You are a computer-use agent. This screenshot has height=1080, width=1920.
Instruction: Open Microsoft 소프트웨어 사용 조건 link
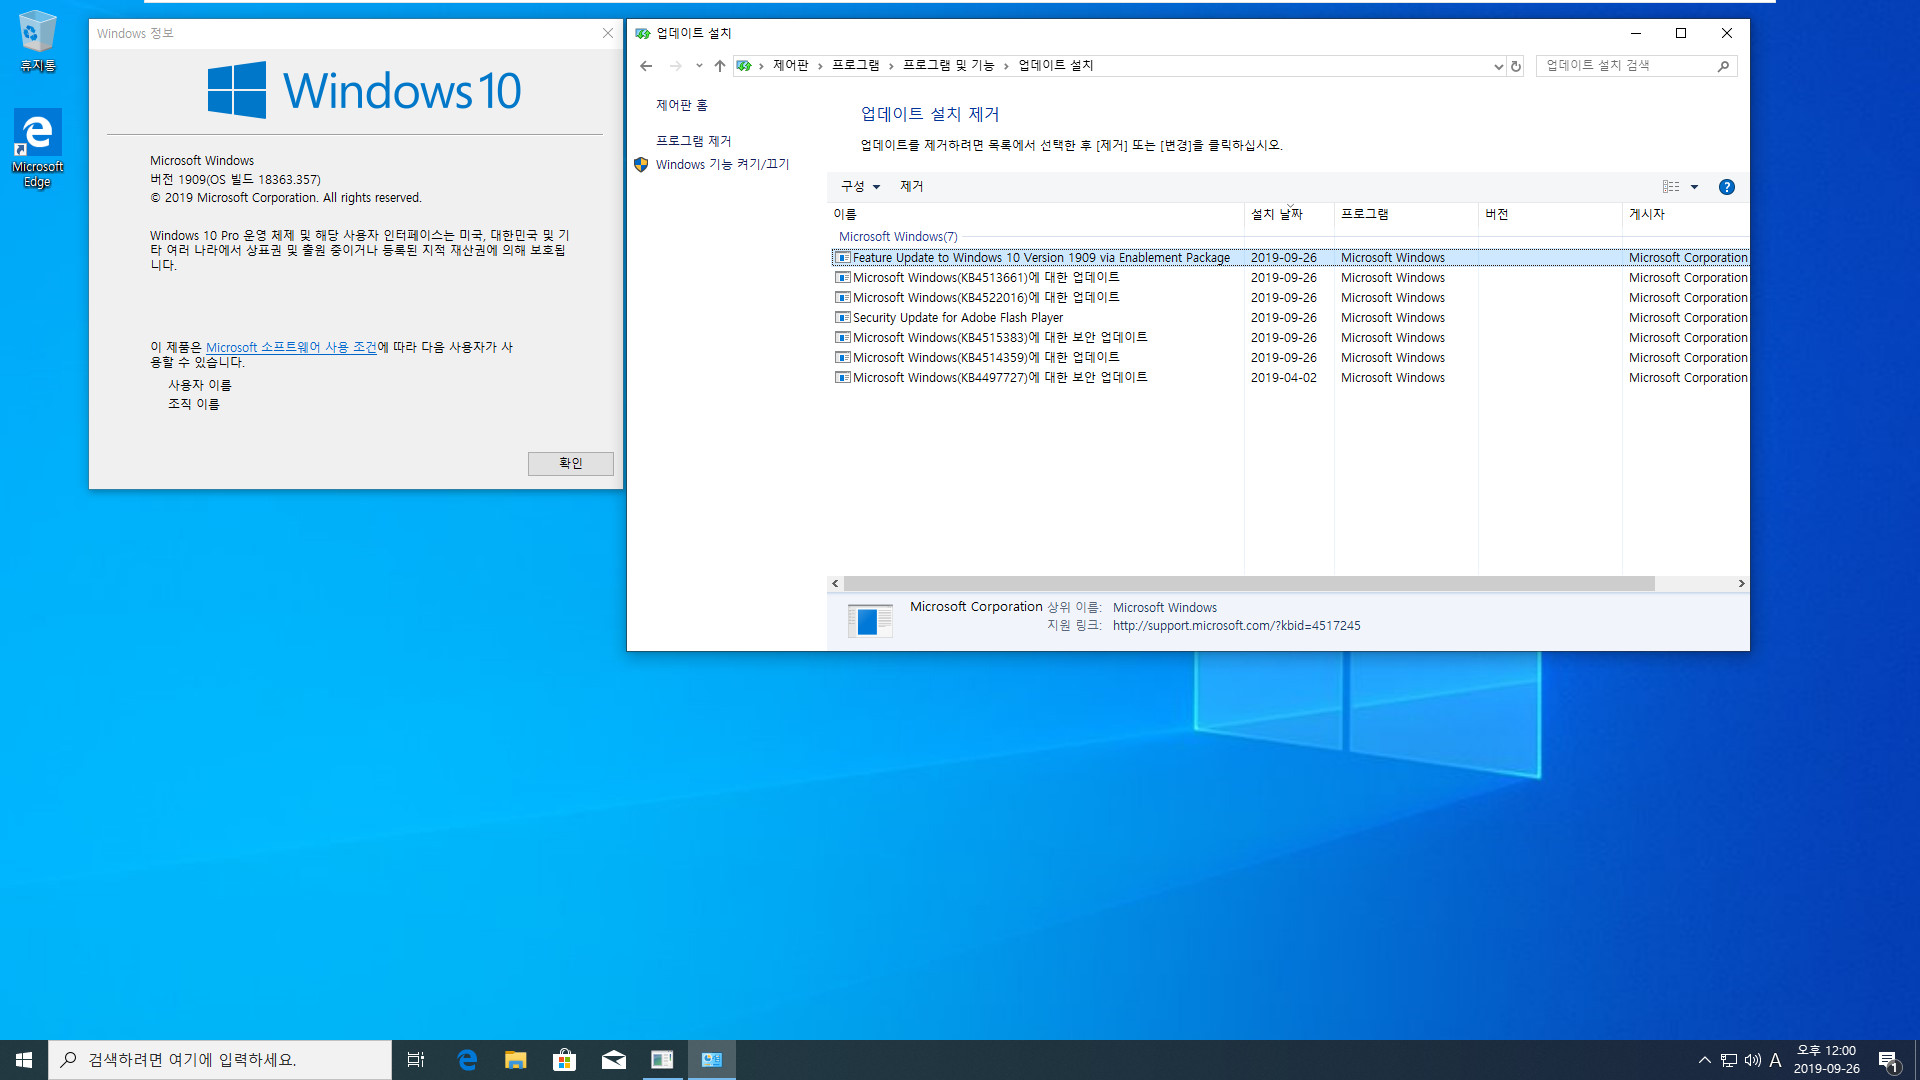(291, 347)
